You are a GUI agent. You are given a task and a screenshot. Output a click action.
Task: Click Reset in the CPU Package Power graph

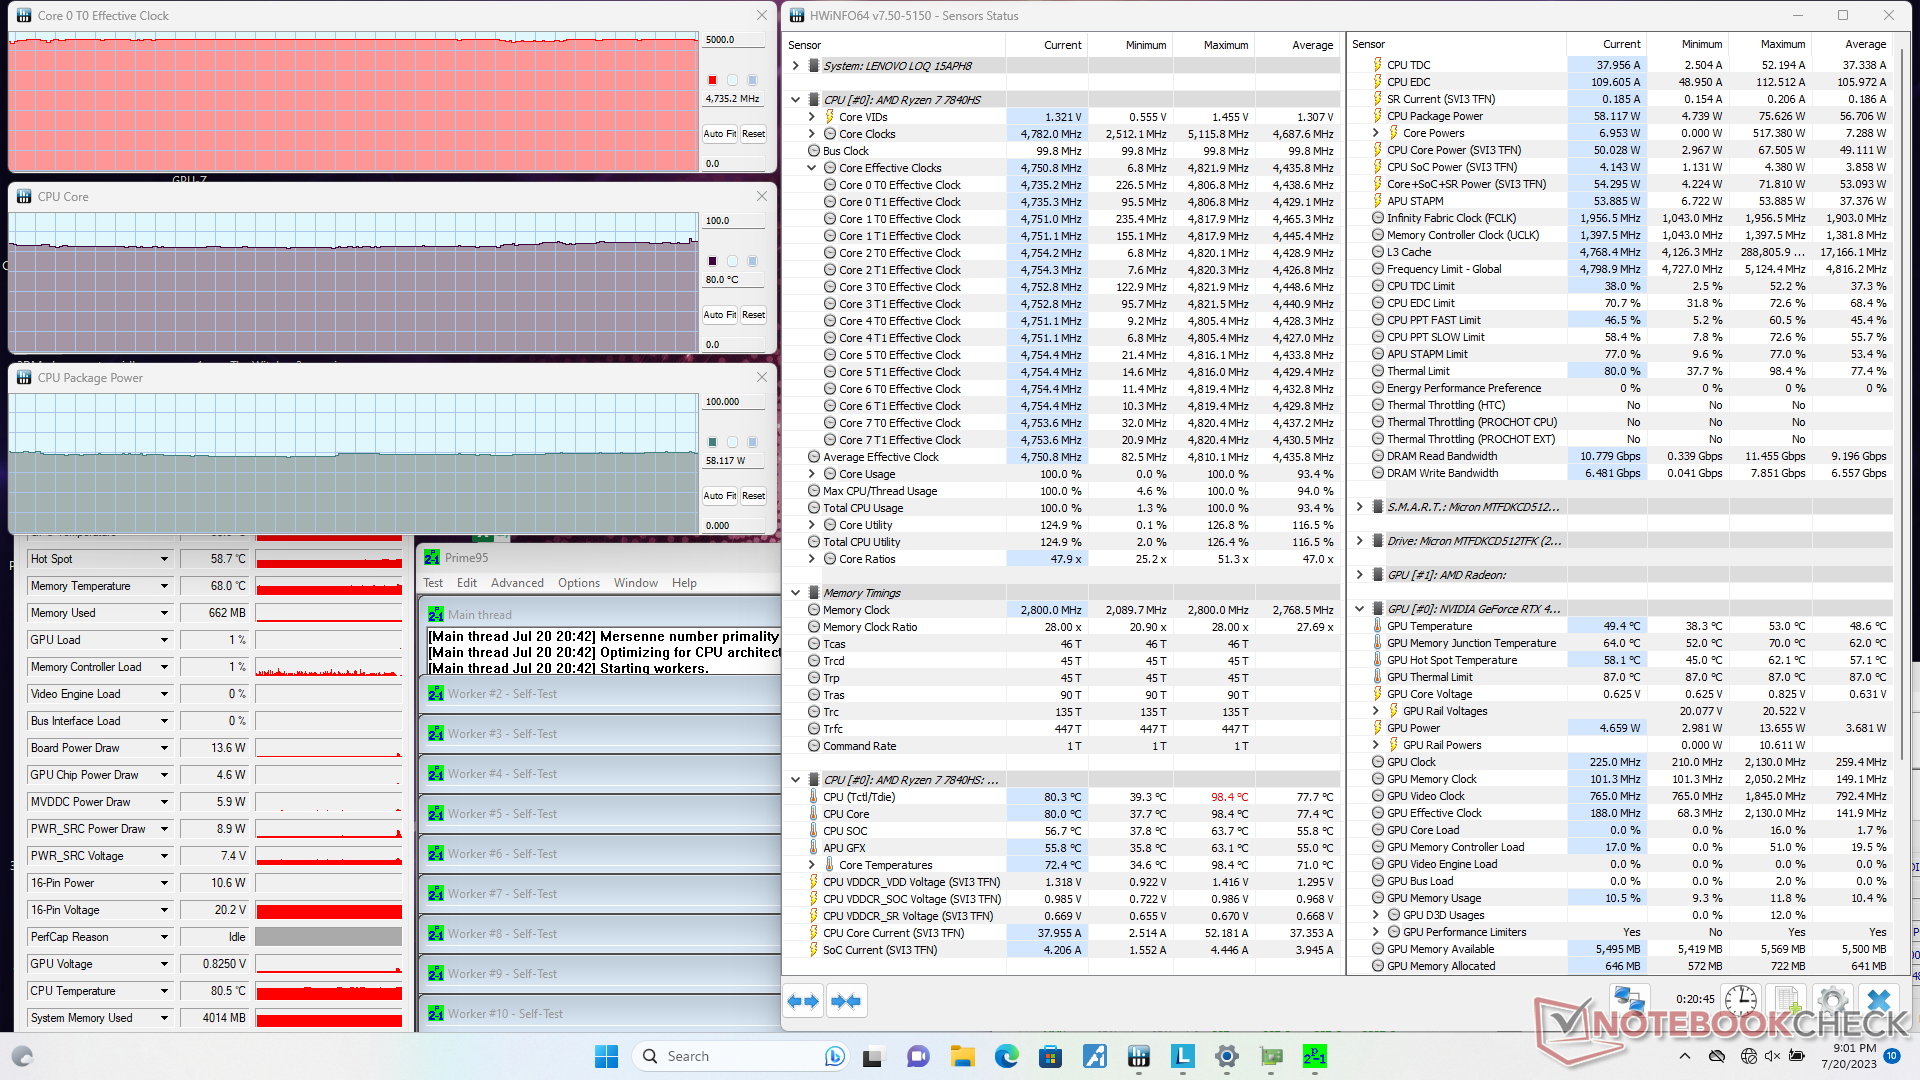click(x=753, y=495)
